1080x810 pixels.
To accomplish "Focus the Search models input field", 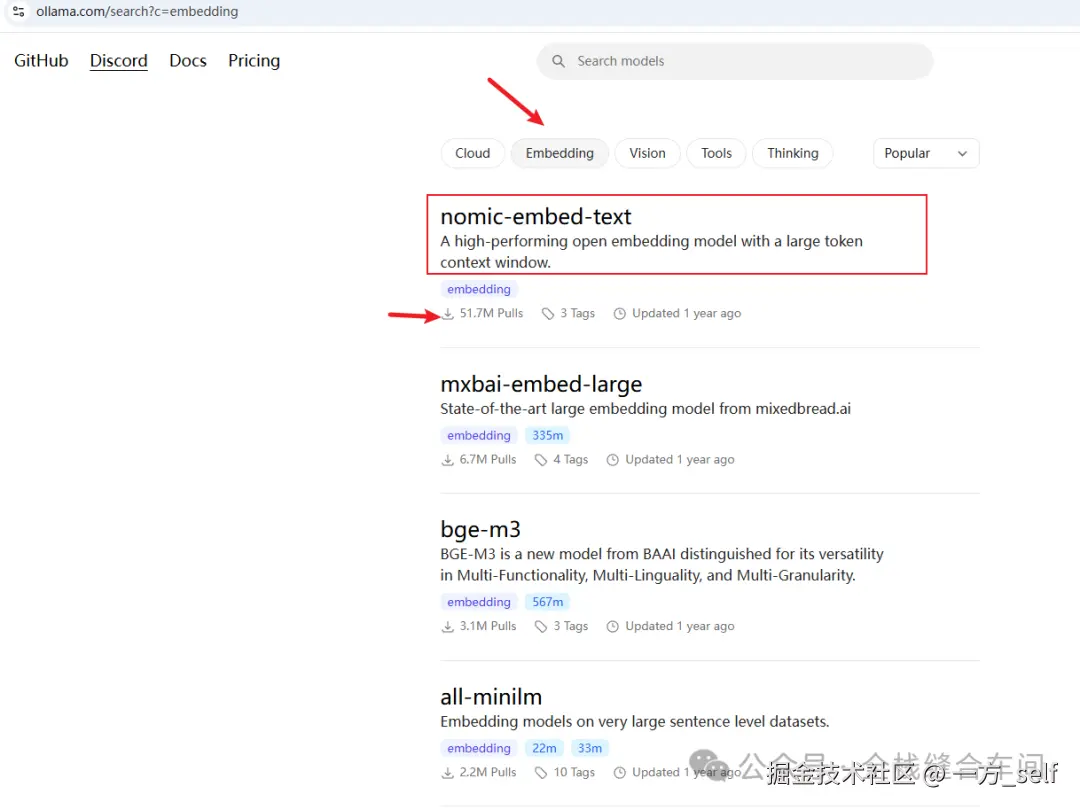I will [x=735, y=61].
